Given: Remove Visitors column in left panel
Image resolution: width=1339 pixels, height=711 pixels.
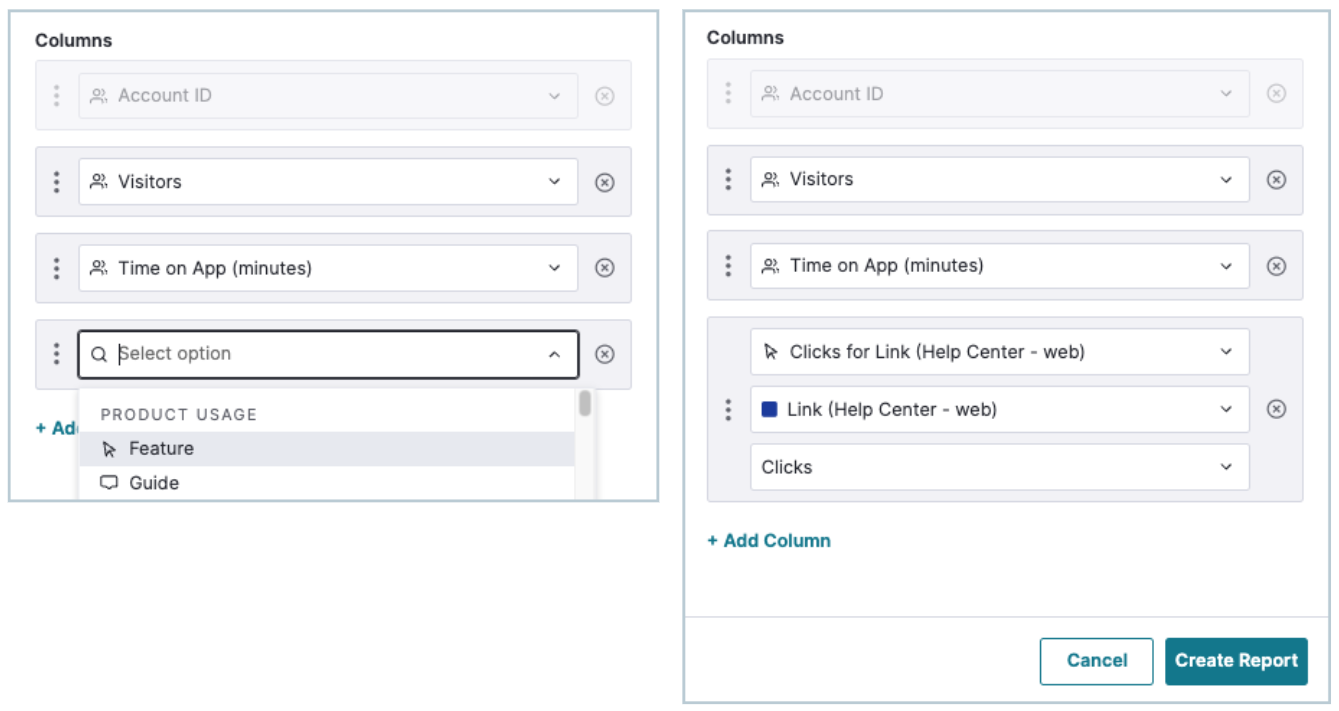Looking at the screenshot, I should coord(604,182).
